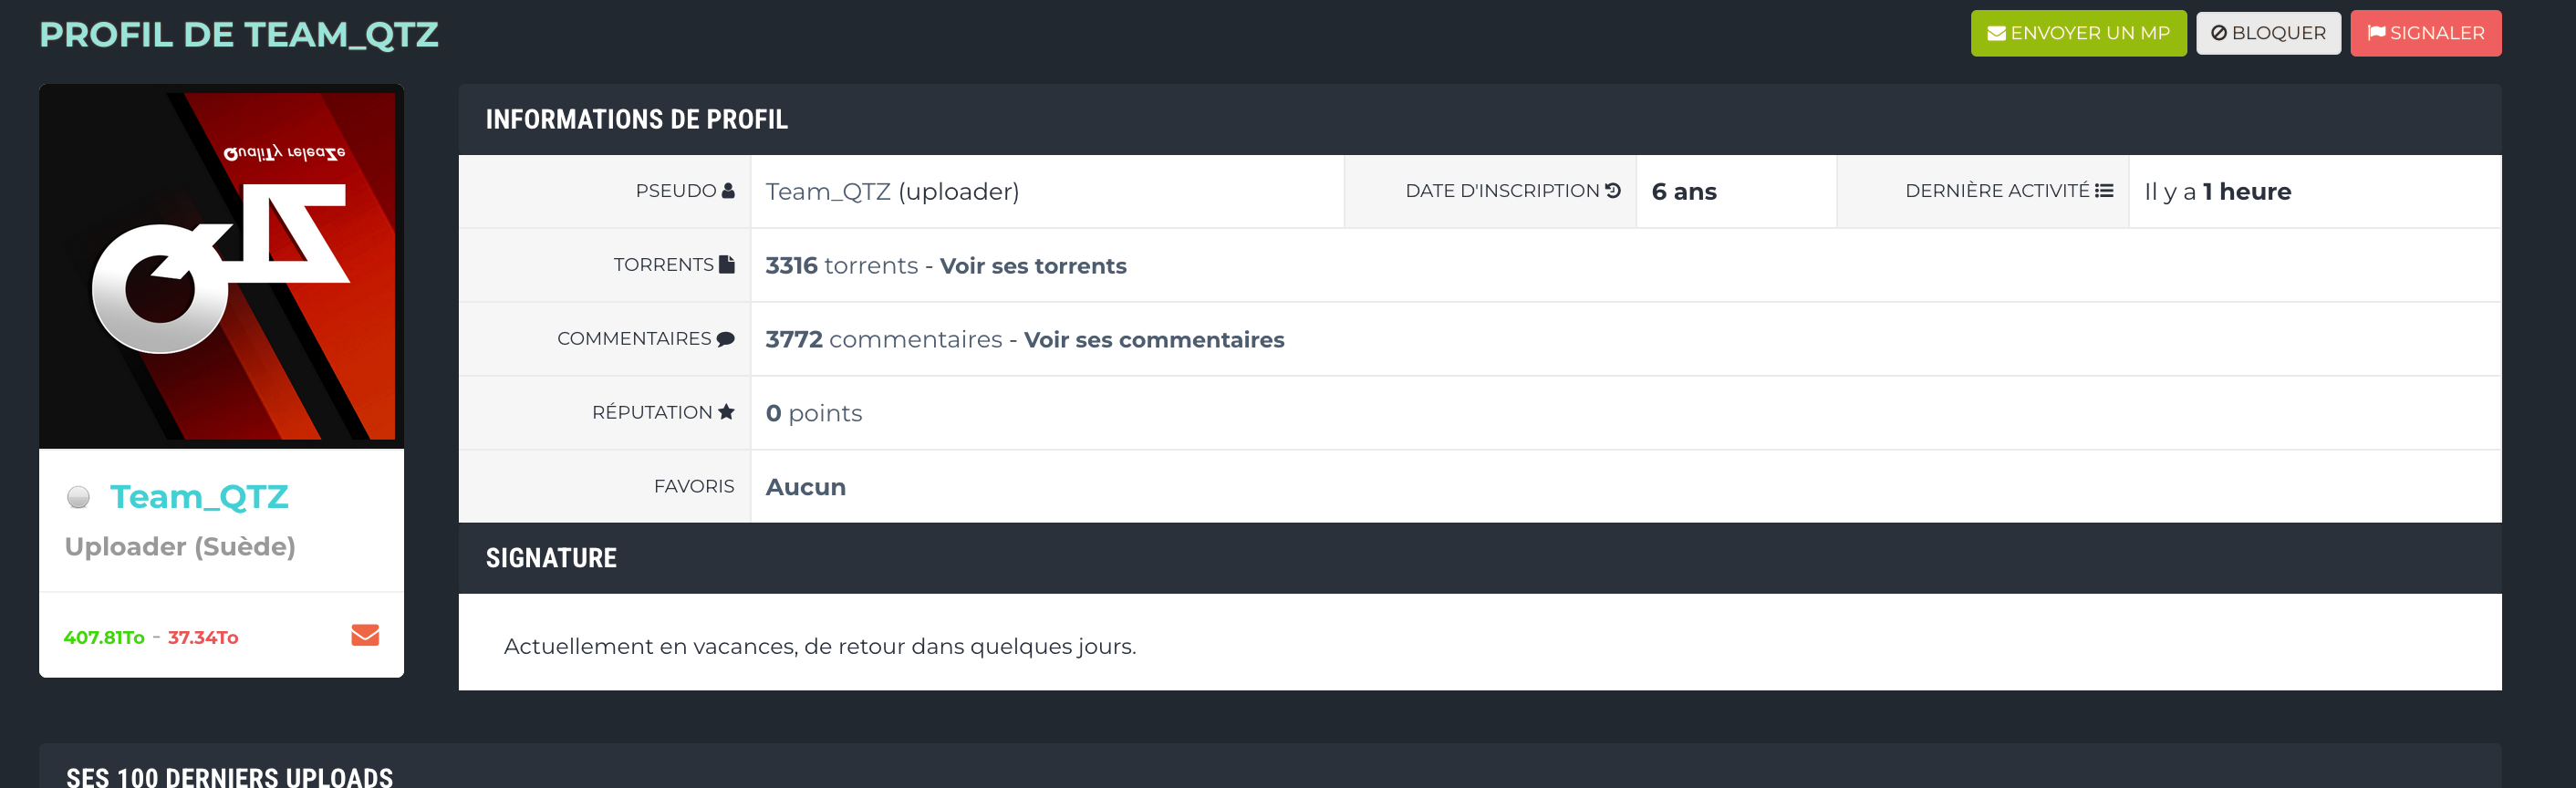Click the '0 points' reputation value

click(813, 413)
